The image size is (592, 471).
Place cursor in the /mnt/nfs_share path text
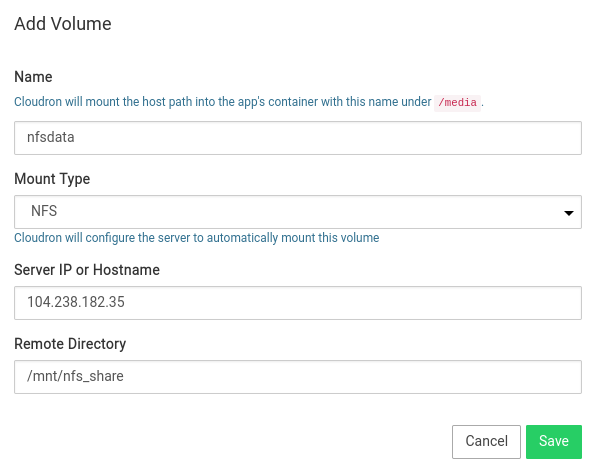point(75,376)
